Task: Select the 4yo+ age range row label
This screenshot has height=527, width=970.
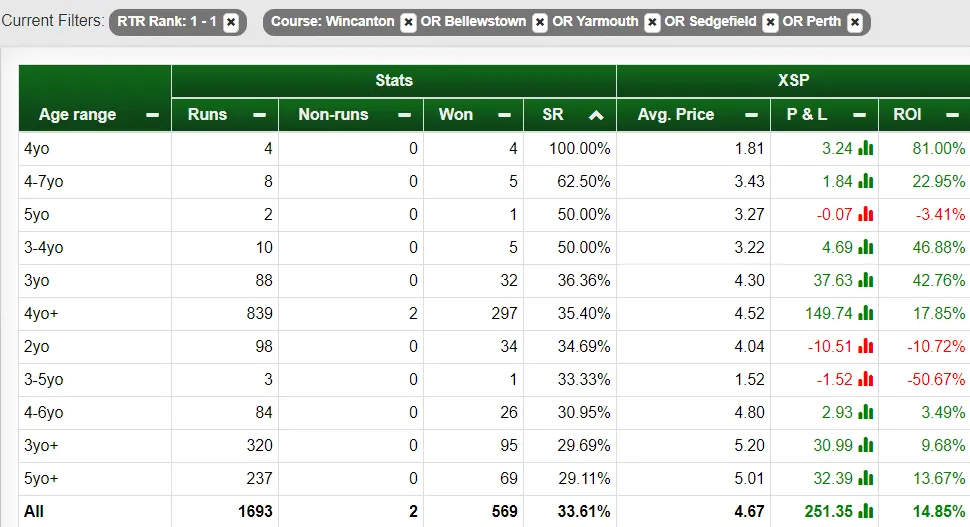Action: point(41,314)
